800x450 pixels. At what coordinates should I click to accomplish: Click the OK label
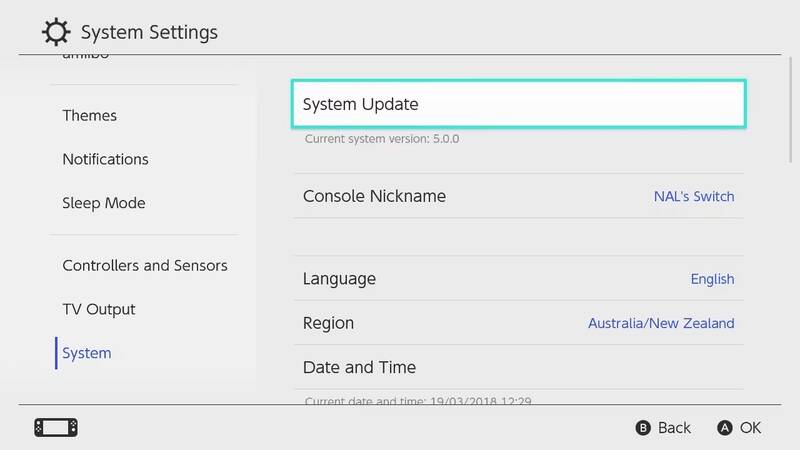pos(750,428)
